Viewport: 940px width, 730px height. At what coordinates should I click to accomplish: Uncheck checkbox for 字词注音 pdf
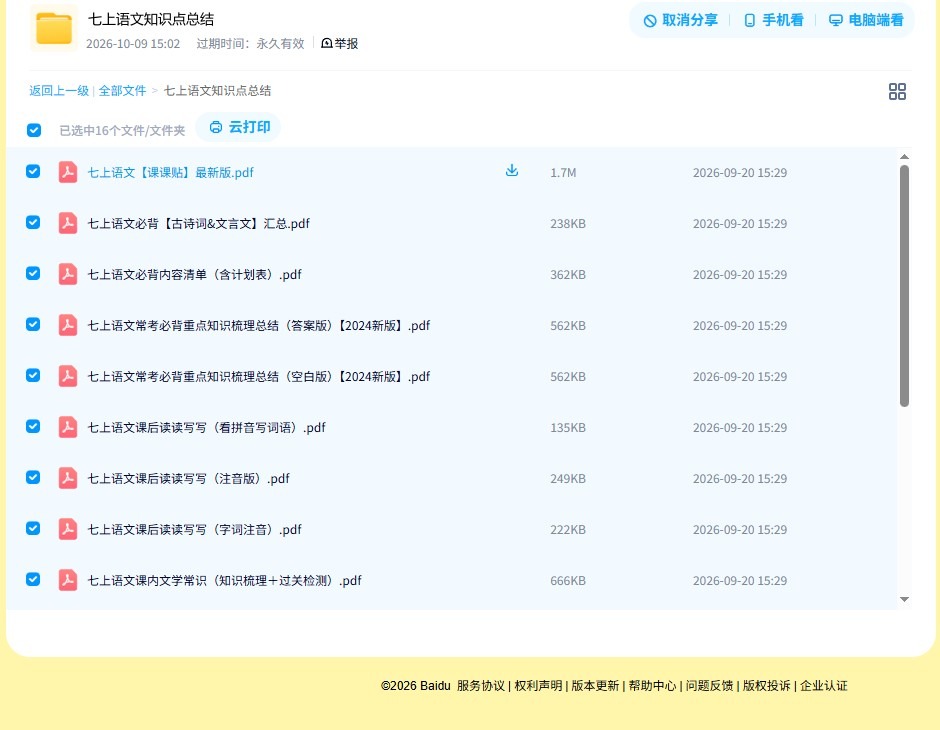[x=33, y=528]
